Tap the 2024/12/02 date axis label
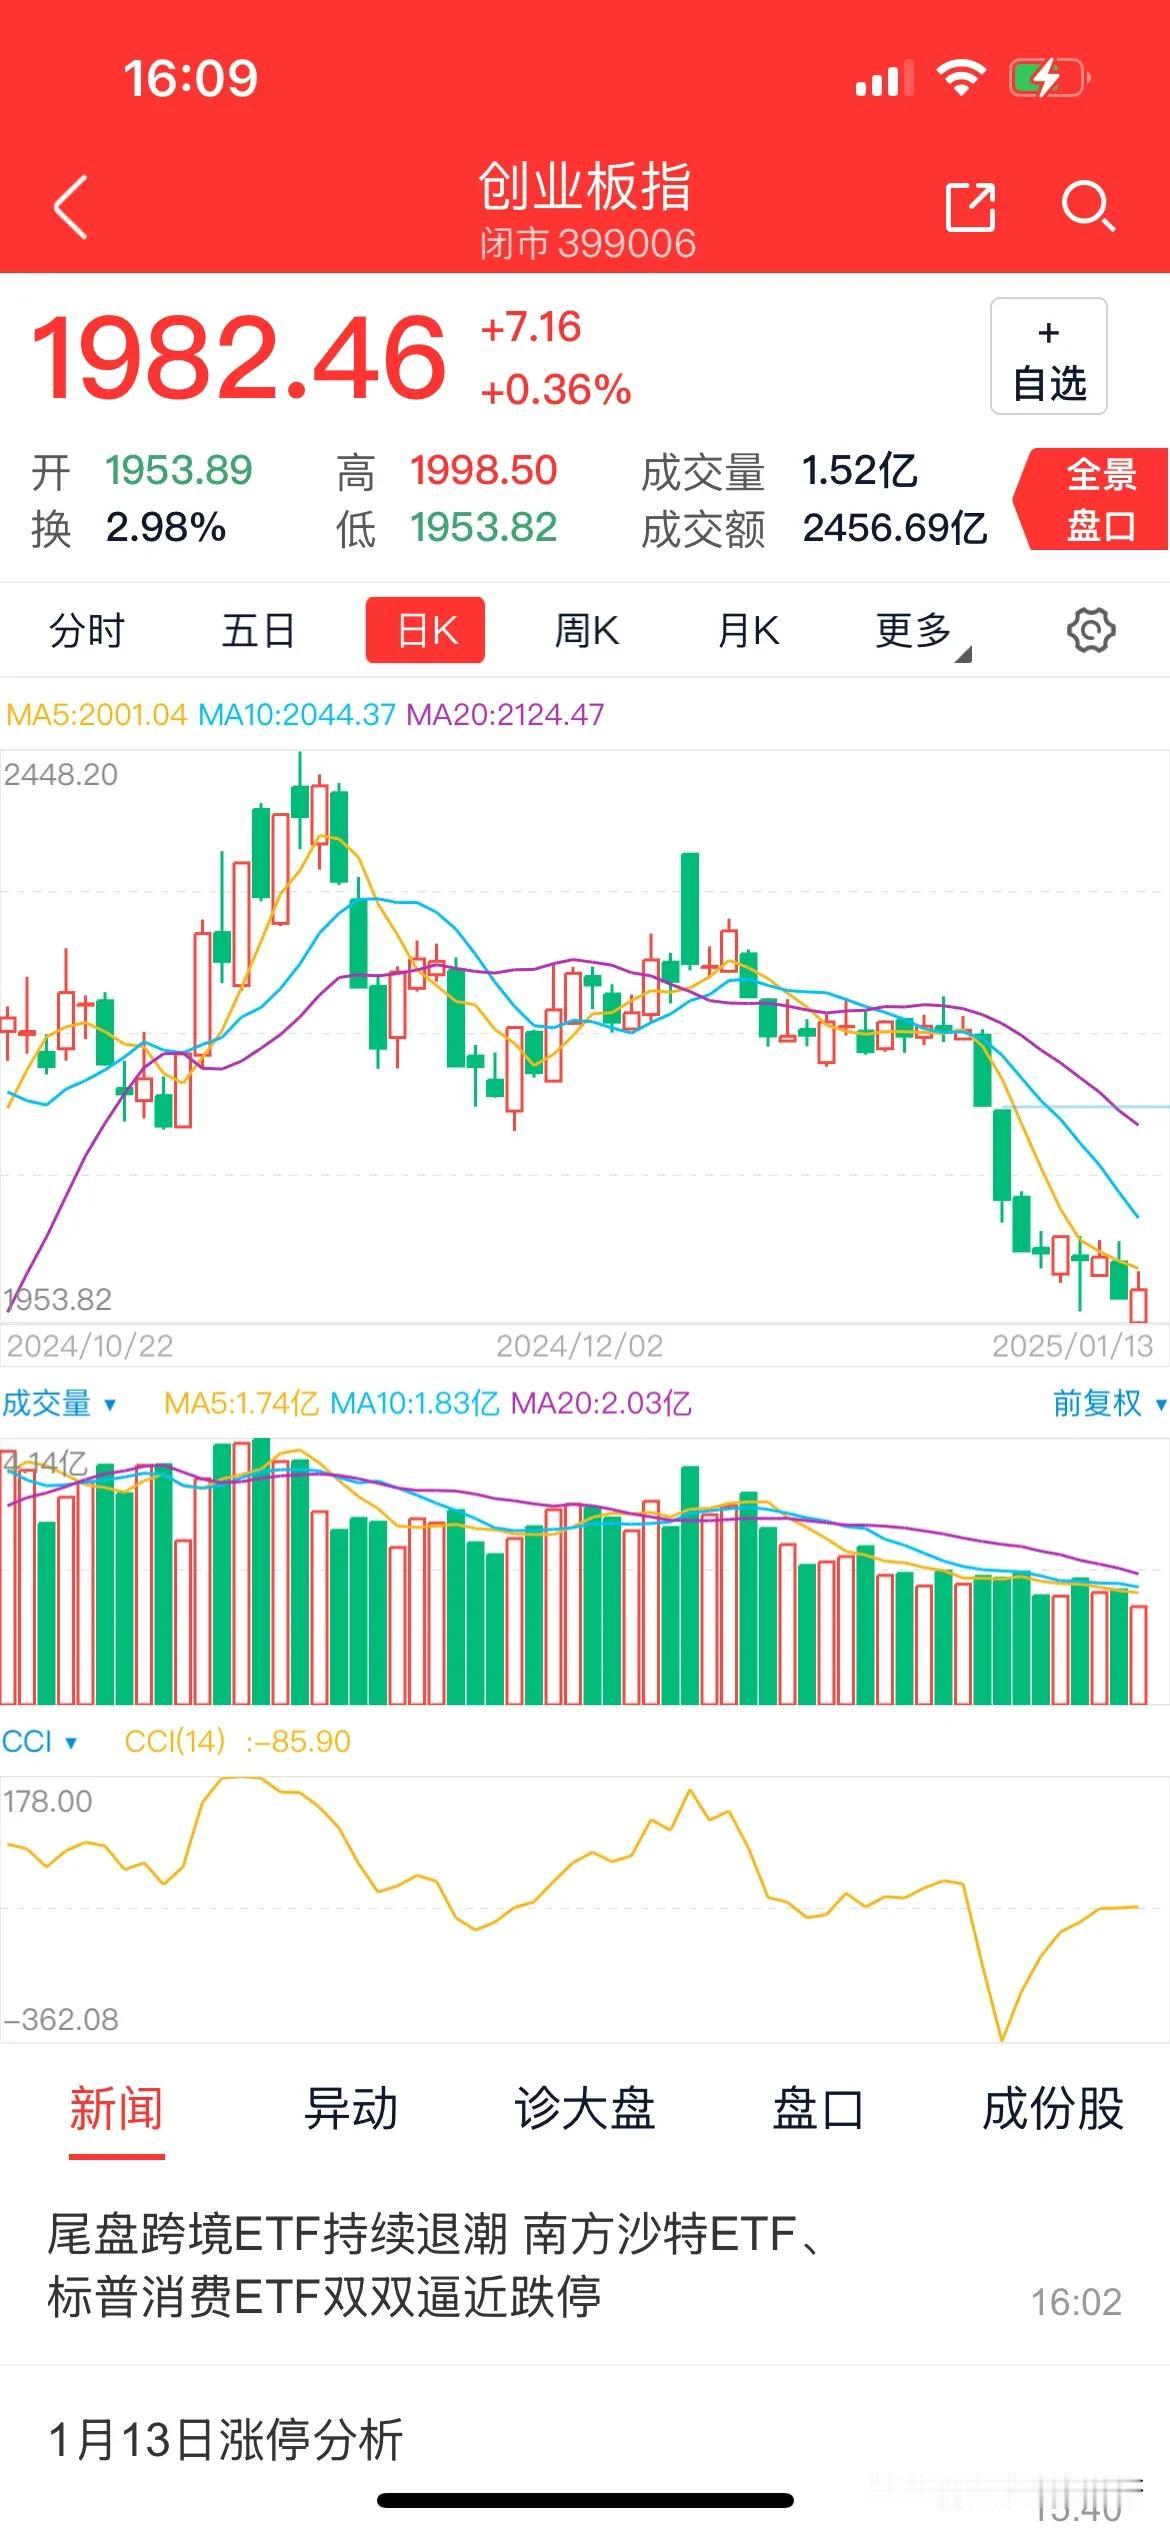Viewport: 1170px width, 2532px height. (x=580, y=1345)
